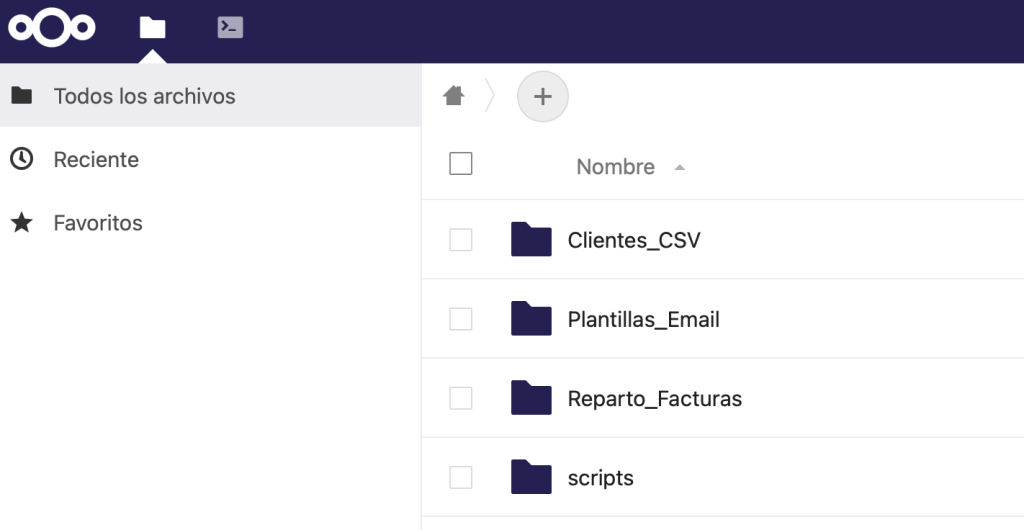1024x530 pixels.
Task: Open the terminal app icon
Action: [x=230, y=27]
